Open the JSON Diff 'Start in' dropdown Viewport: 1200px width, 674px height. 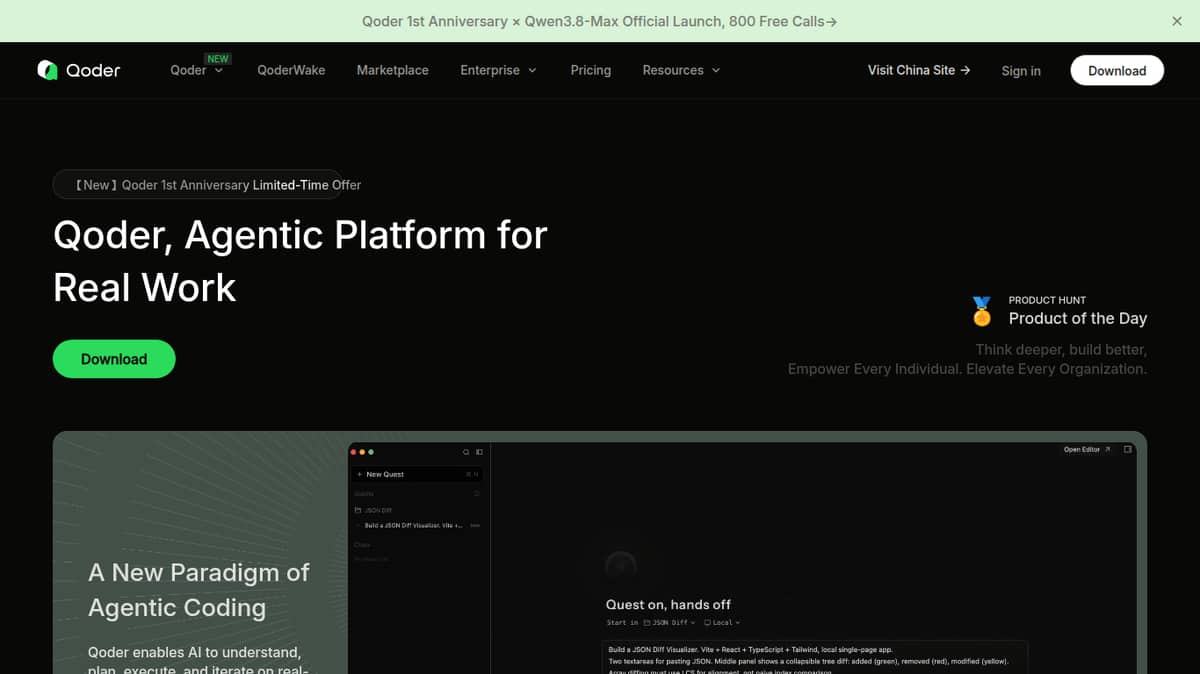click(669, 622)
